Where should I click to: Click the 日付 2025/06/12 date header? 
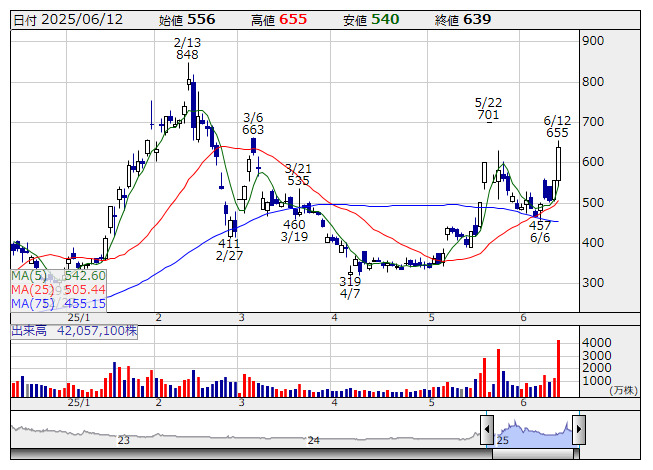[68, 20]
